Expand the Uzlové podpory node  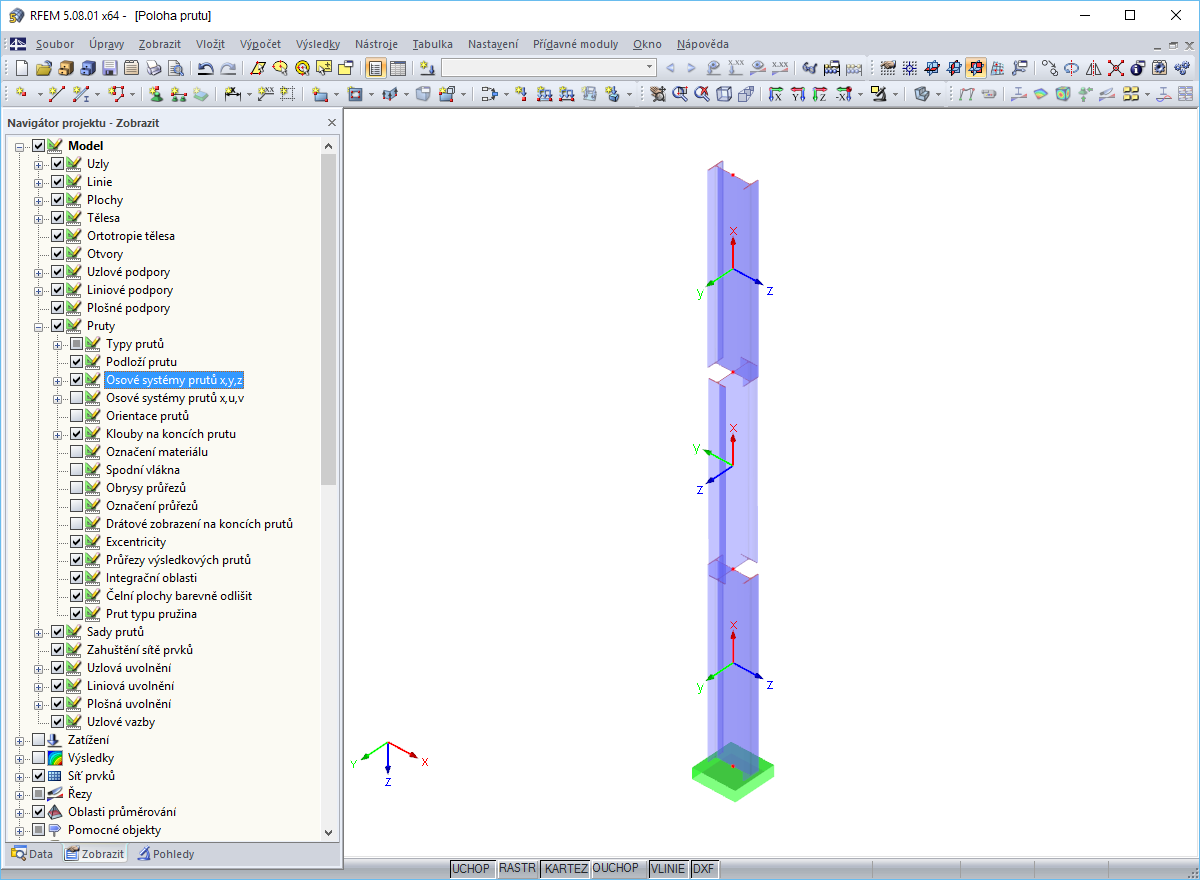point(39,272)
